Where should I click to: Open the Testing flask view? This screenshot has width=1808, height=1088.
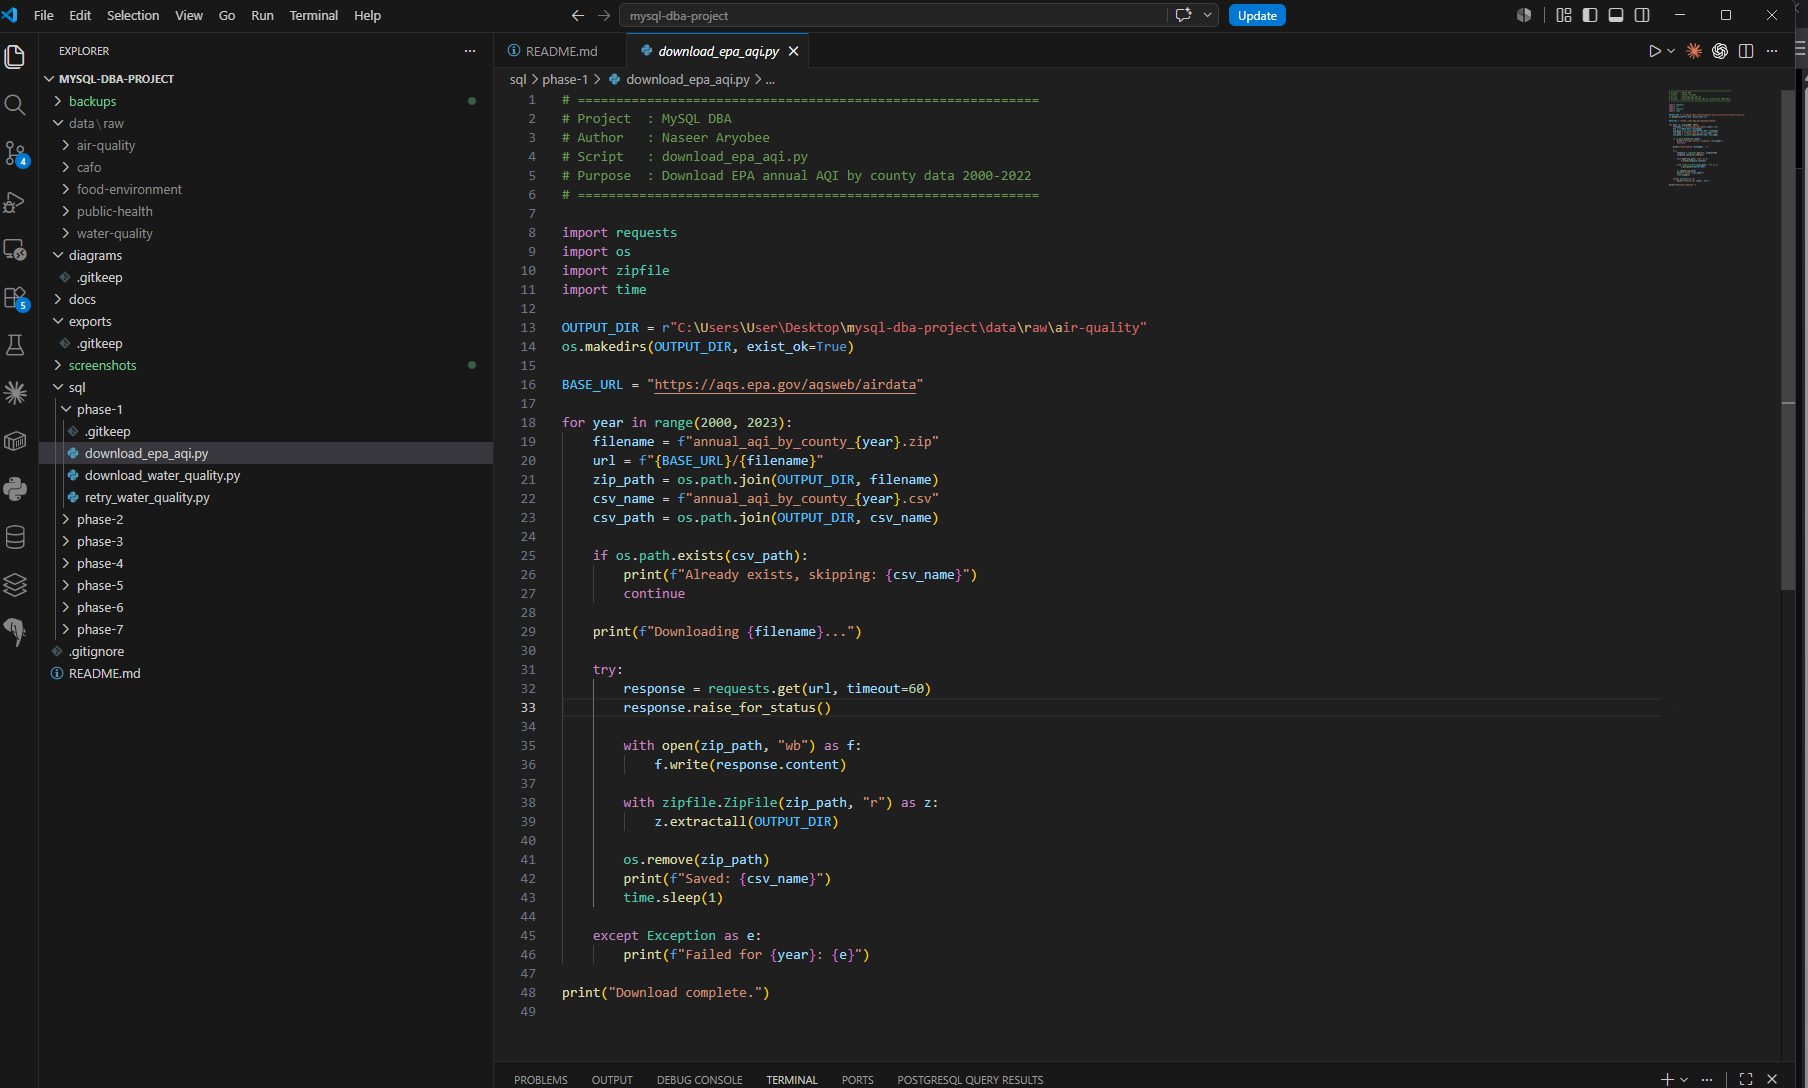coord(15,345)
